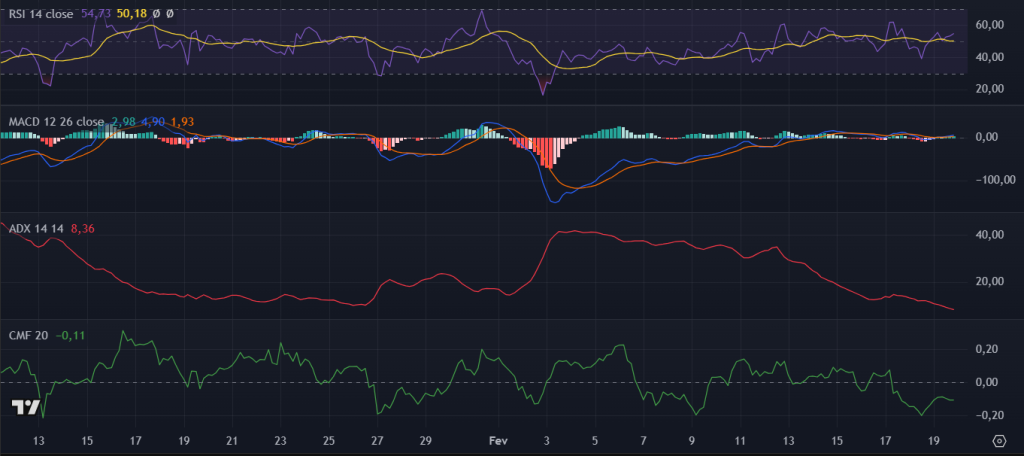The image size is (1024, 456).
Task: Select the RSI 14 close indicator legend
Action: [41, 14]
